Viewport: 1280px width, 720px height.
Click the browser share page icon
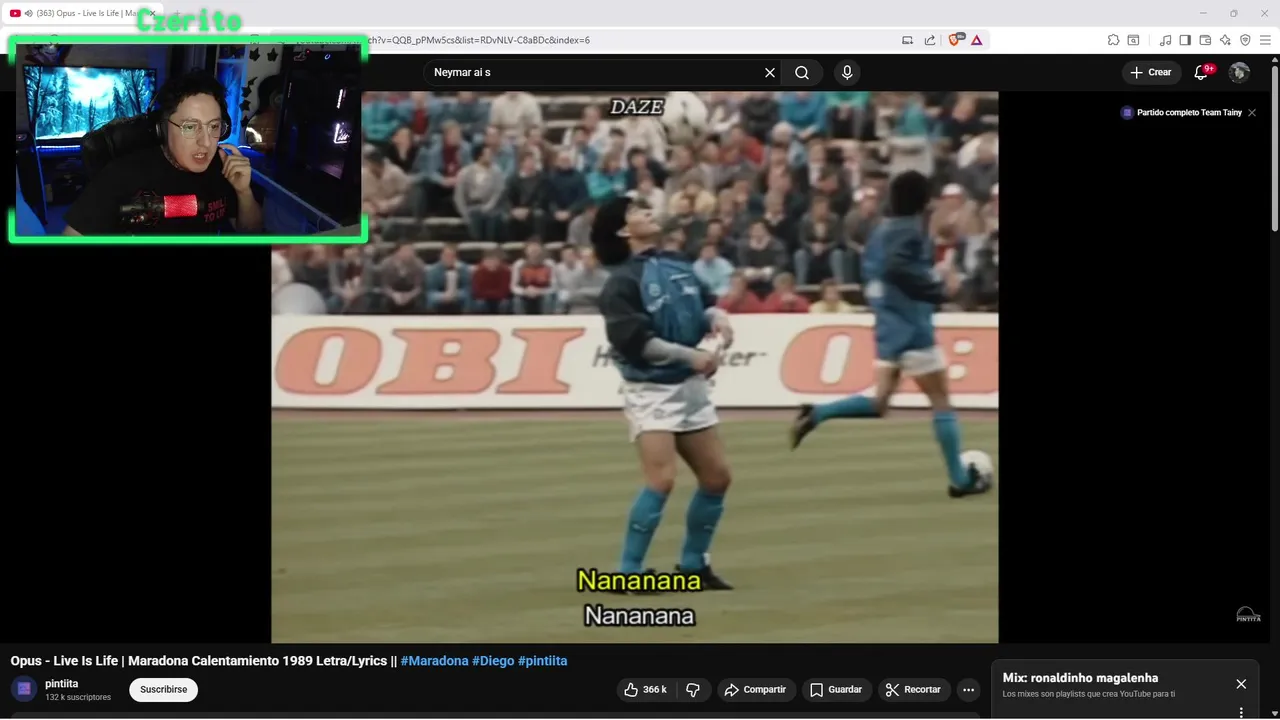point(930,40)
